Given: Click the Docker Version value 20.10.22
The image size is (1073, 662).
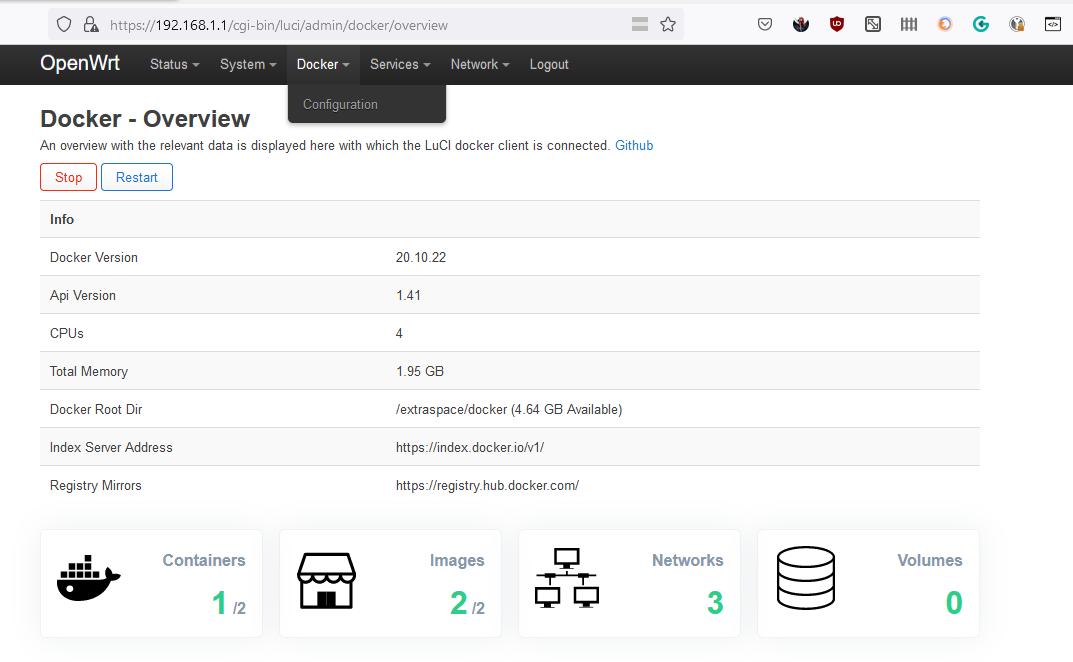Looking at the screenshot, I should pyautogui.click(x=421, y=257).
